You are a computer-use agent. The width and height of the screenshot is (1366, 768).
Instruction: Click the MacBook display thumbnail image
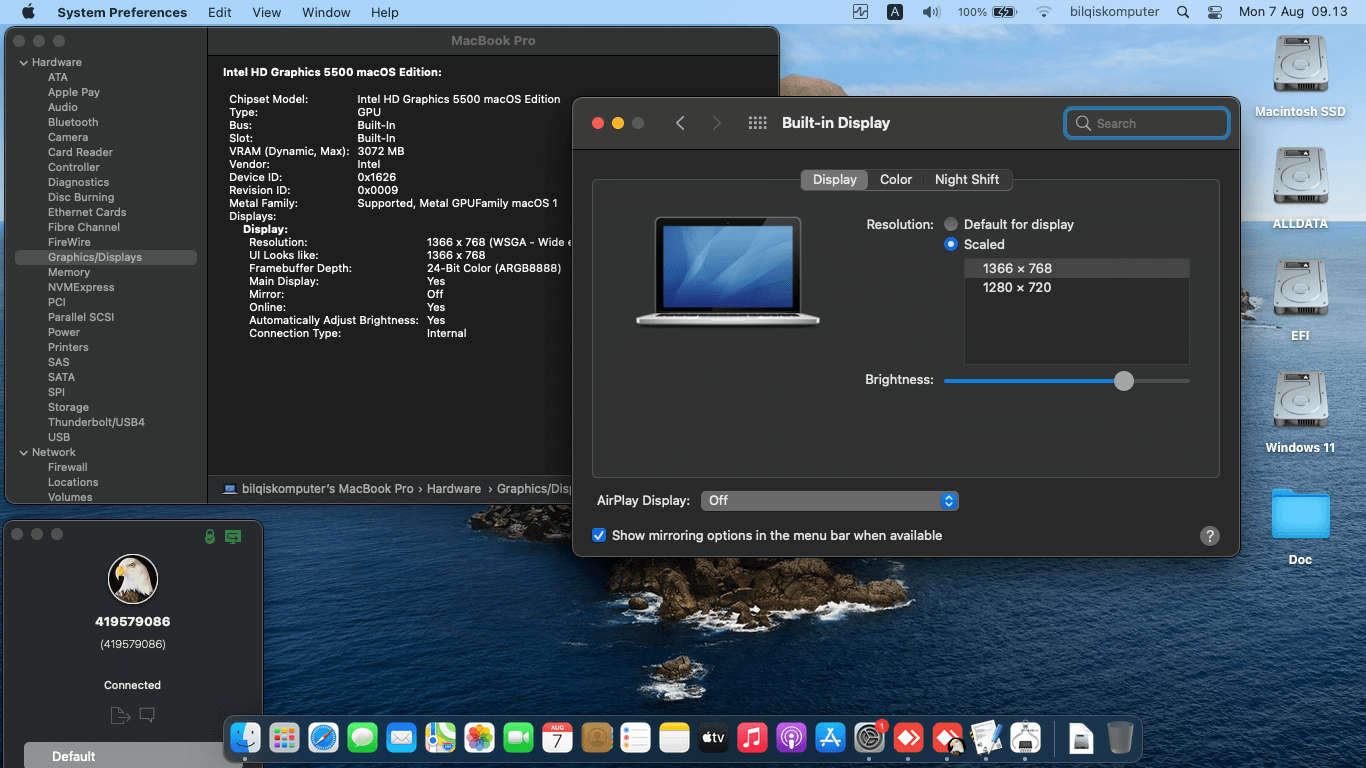(728, 271)
